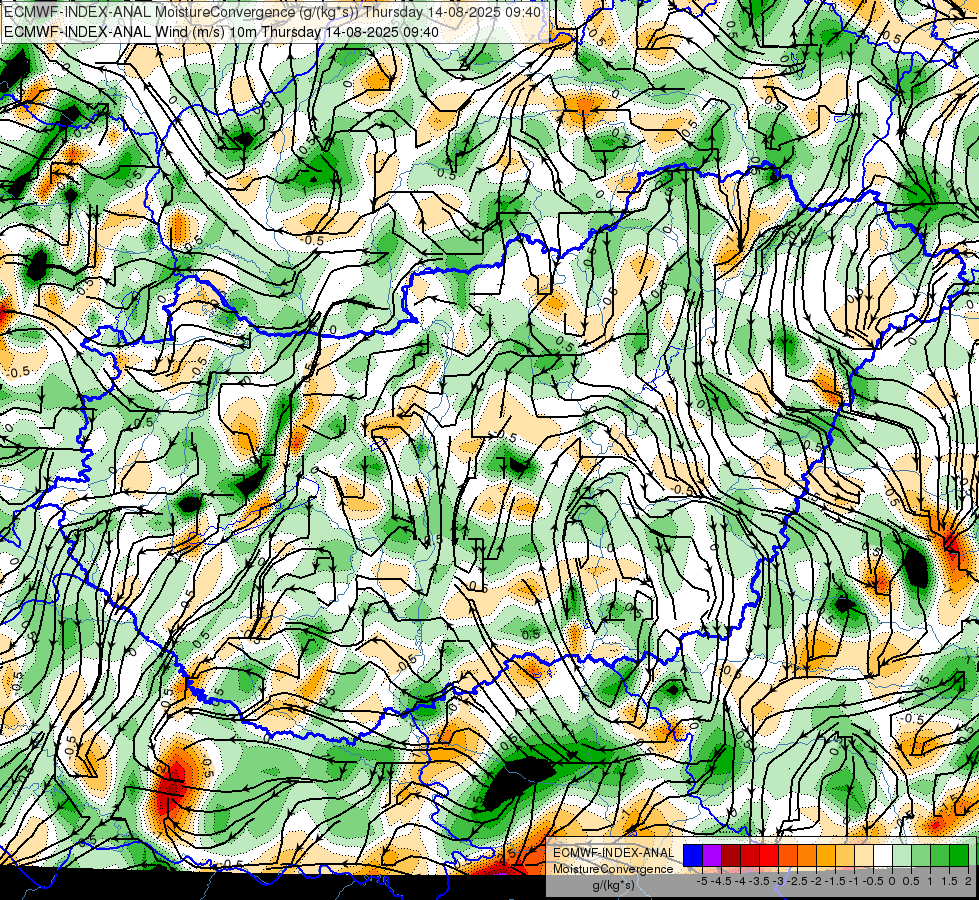Click the pale peach swatch between -1 and -0.5
This screenshot has height=900, width=979.
(x=864, y=855)
